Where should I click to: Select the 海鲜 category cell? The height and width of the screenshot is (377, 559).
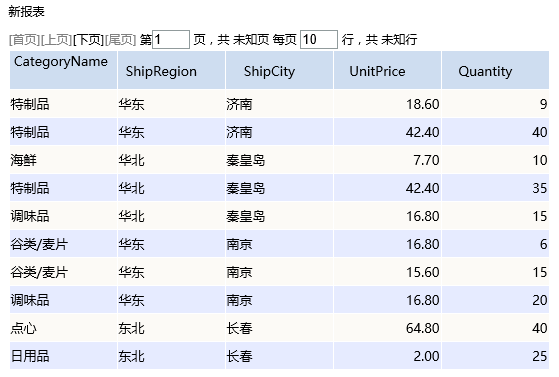[63, 160]
